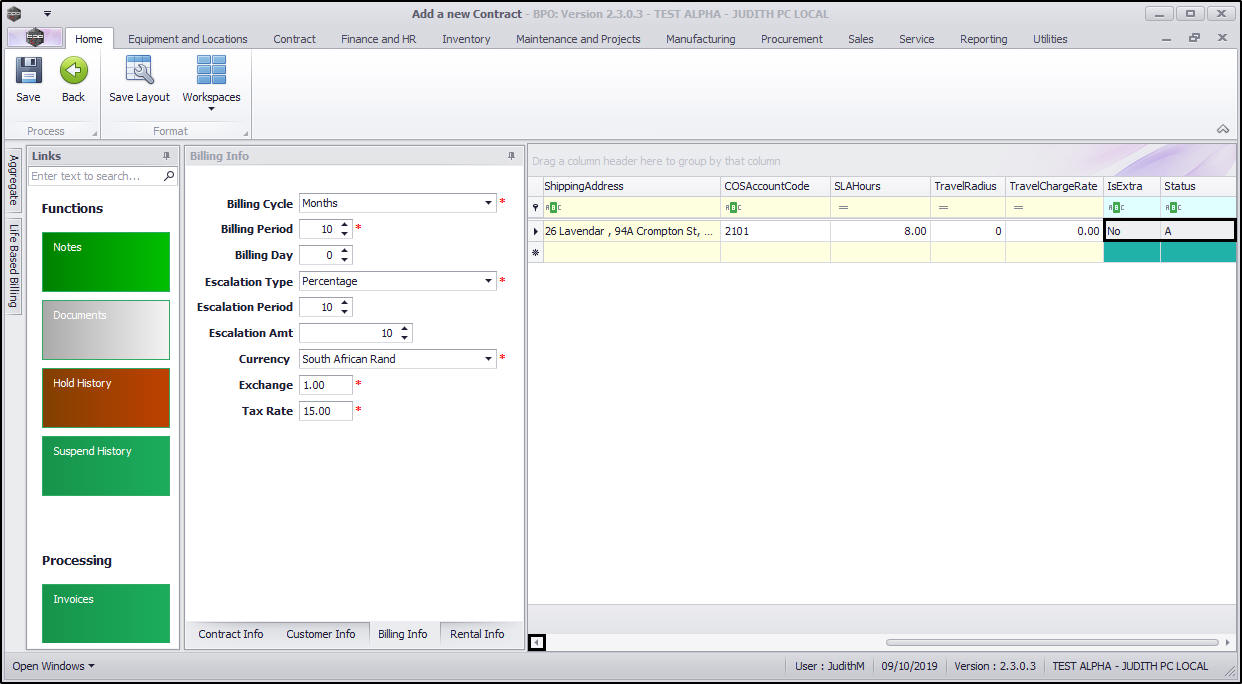
Task: Collapse the ribbon with the chevron
Action: 1222,129
